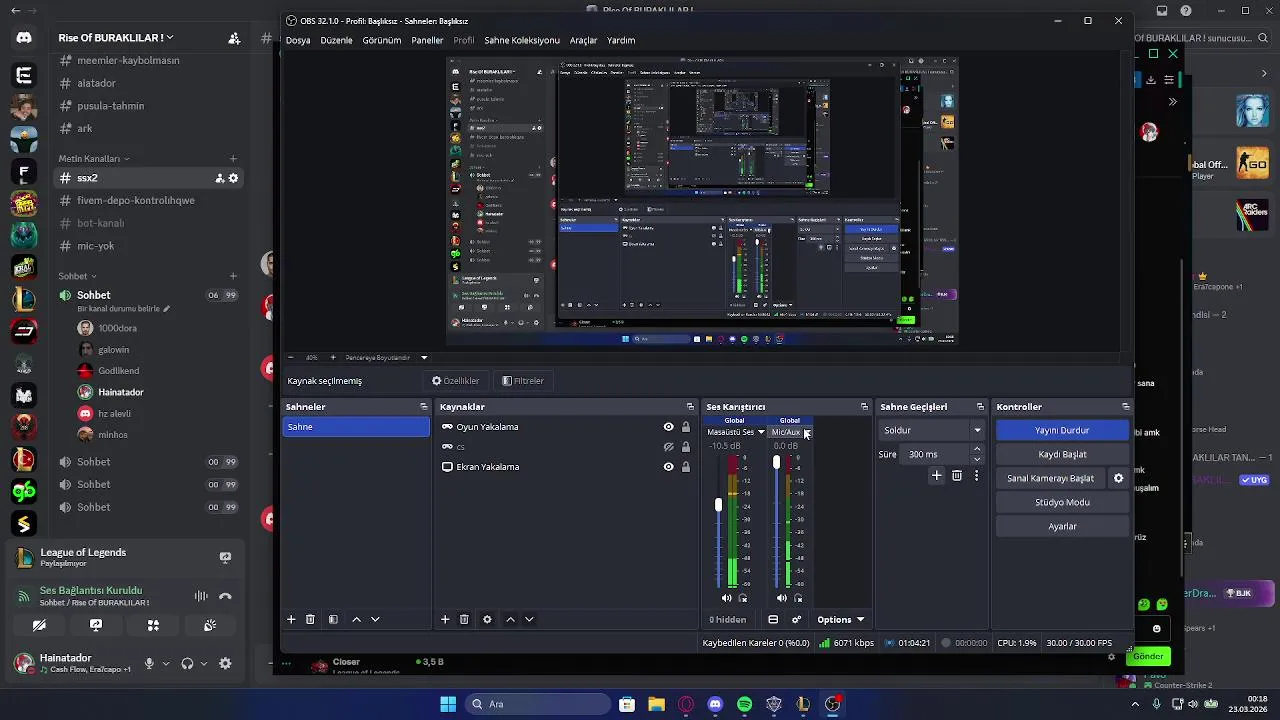Toggle monitoring for Mic/Aux channel
1280x720 pixels.
797,598
